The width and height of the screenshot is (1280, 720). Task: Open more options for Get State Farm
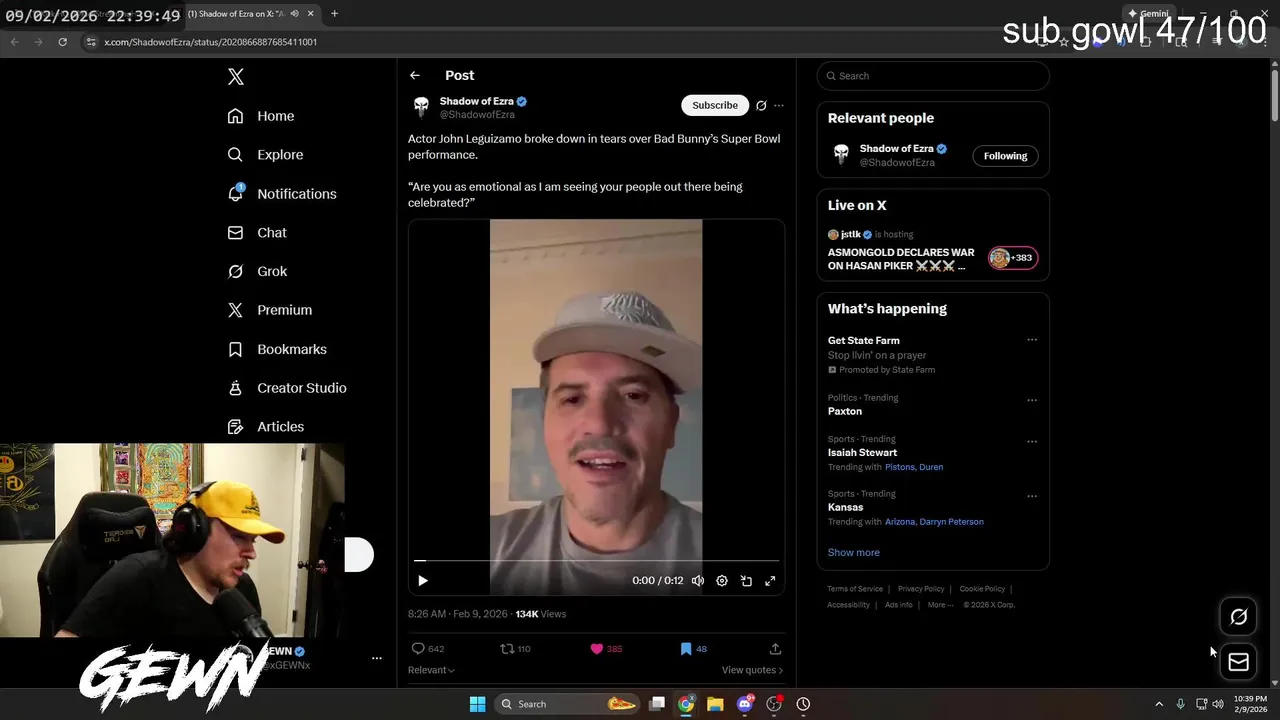click(x=1032, y=340)
